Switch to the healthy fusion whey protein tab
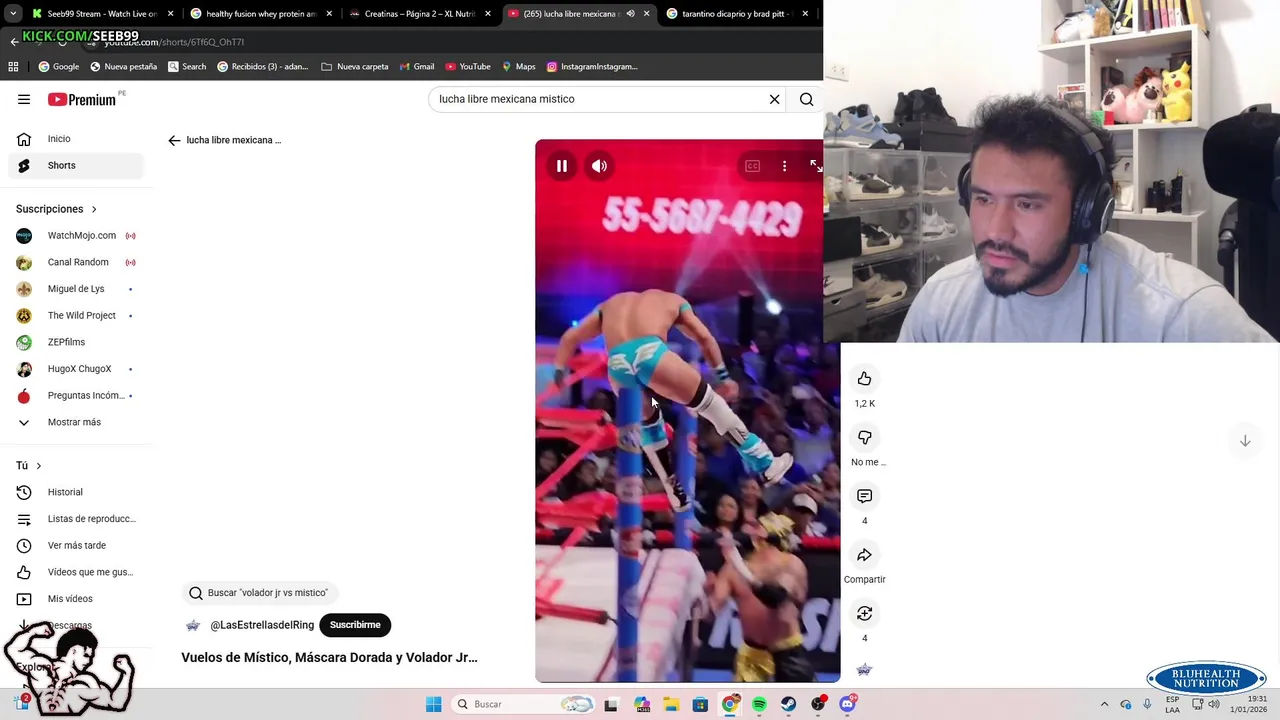 click(260, 14)
